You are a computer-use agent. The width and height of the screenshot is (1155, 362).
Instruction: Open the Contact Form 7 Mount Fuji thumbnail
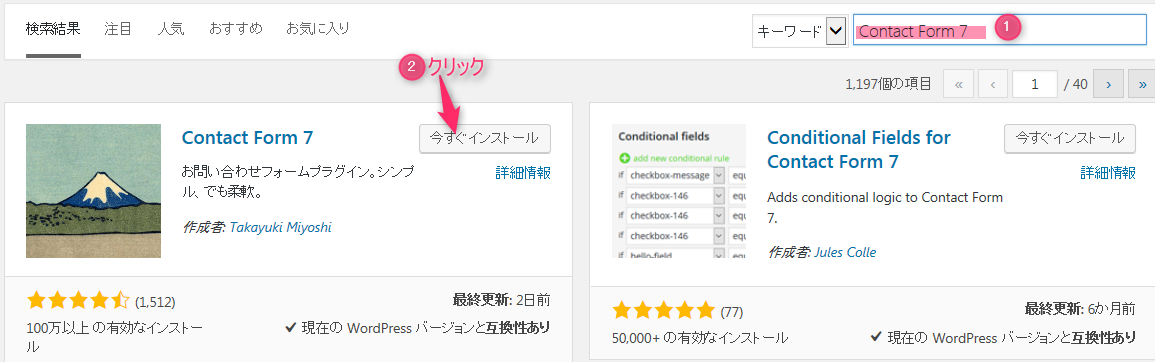94,191
